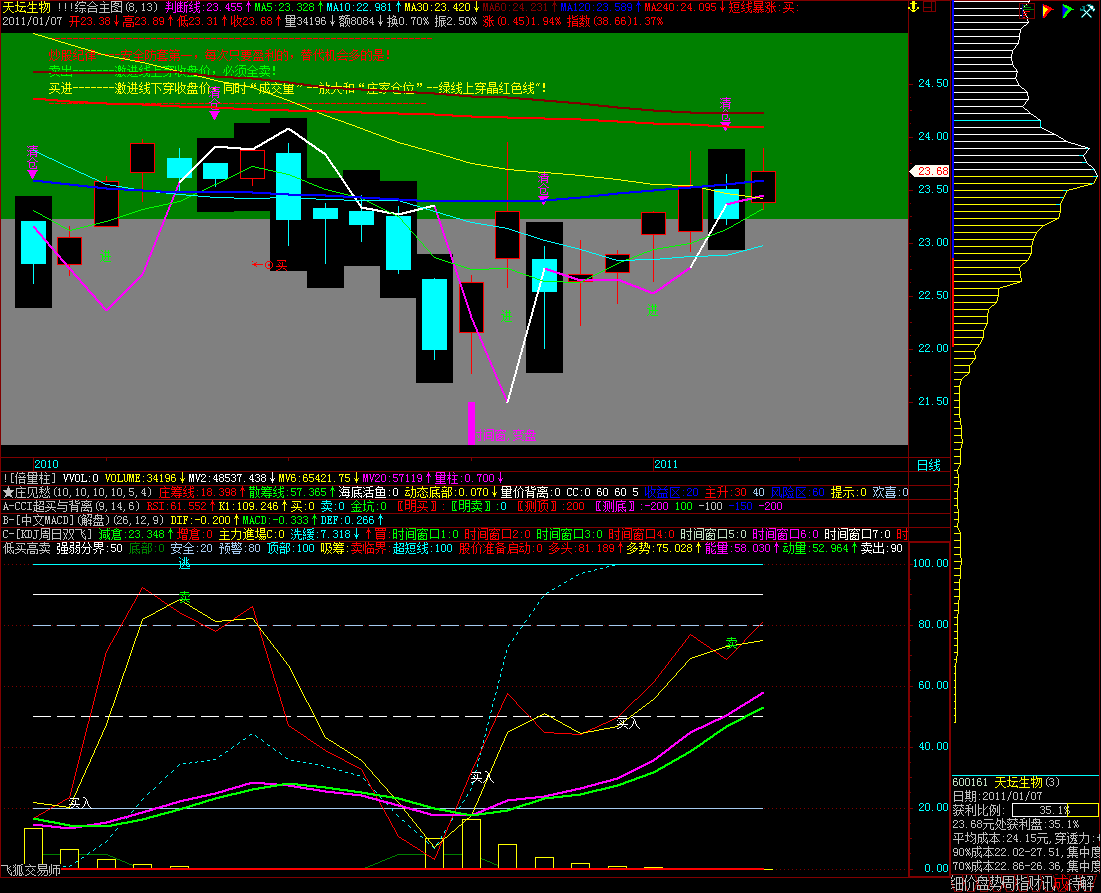1101x893 pixels.
Task: Click the 600161 stock code
Action: click(970, 782)
